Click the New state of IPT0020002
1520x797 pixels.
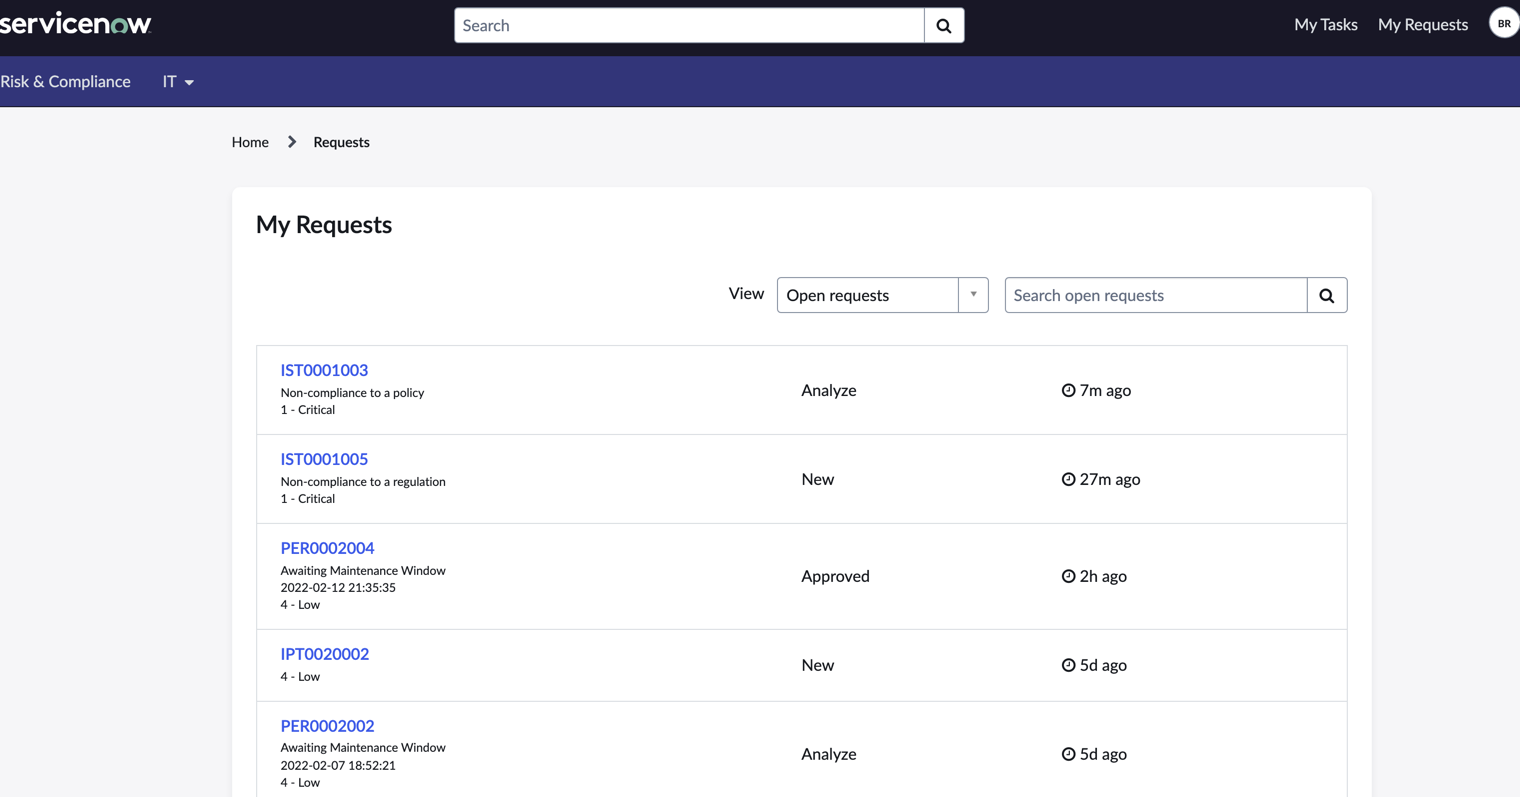[818, 665]
